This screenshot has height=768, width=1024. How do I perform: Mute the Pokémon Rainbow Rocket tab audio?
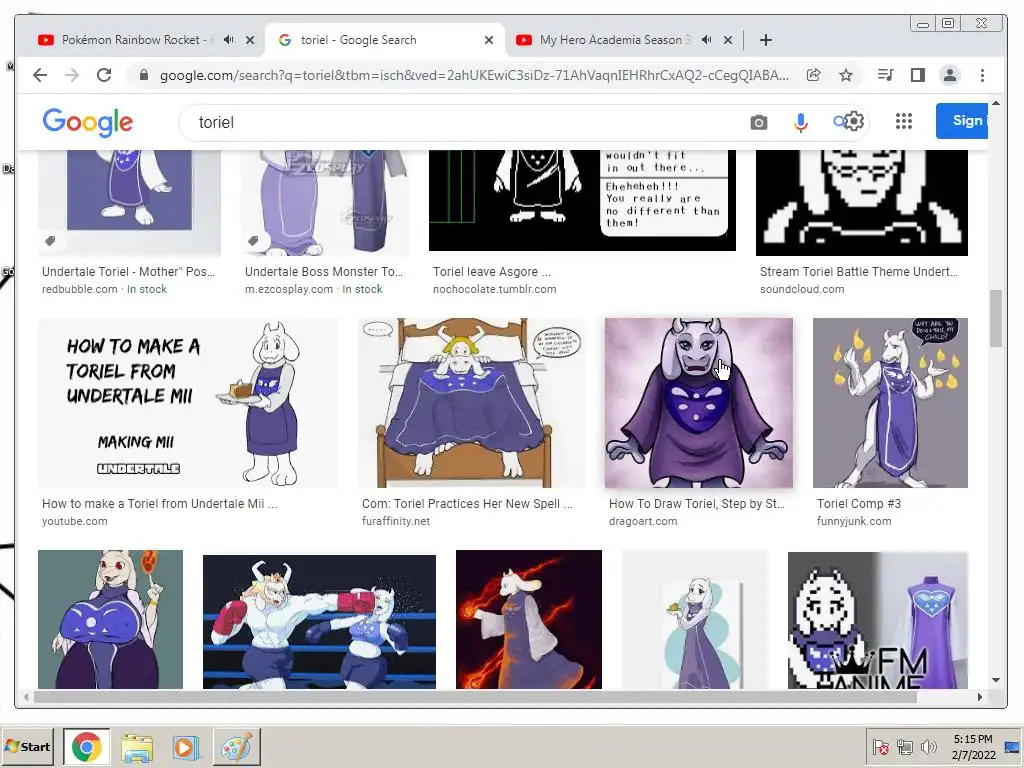coord(229,40)
